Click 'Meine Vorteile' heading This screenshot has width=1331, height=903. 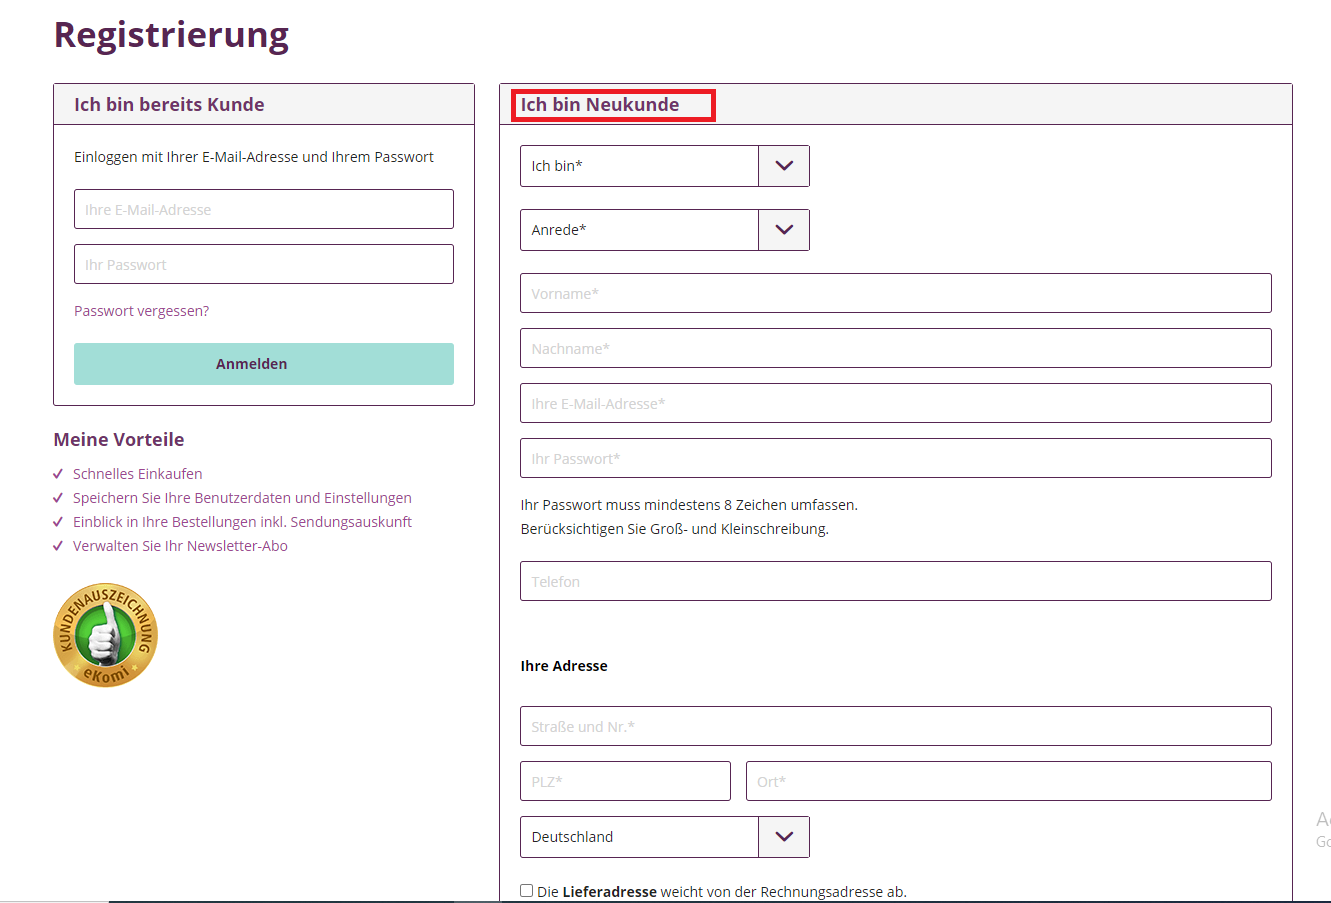coord(119,440)
